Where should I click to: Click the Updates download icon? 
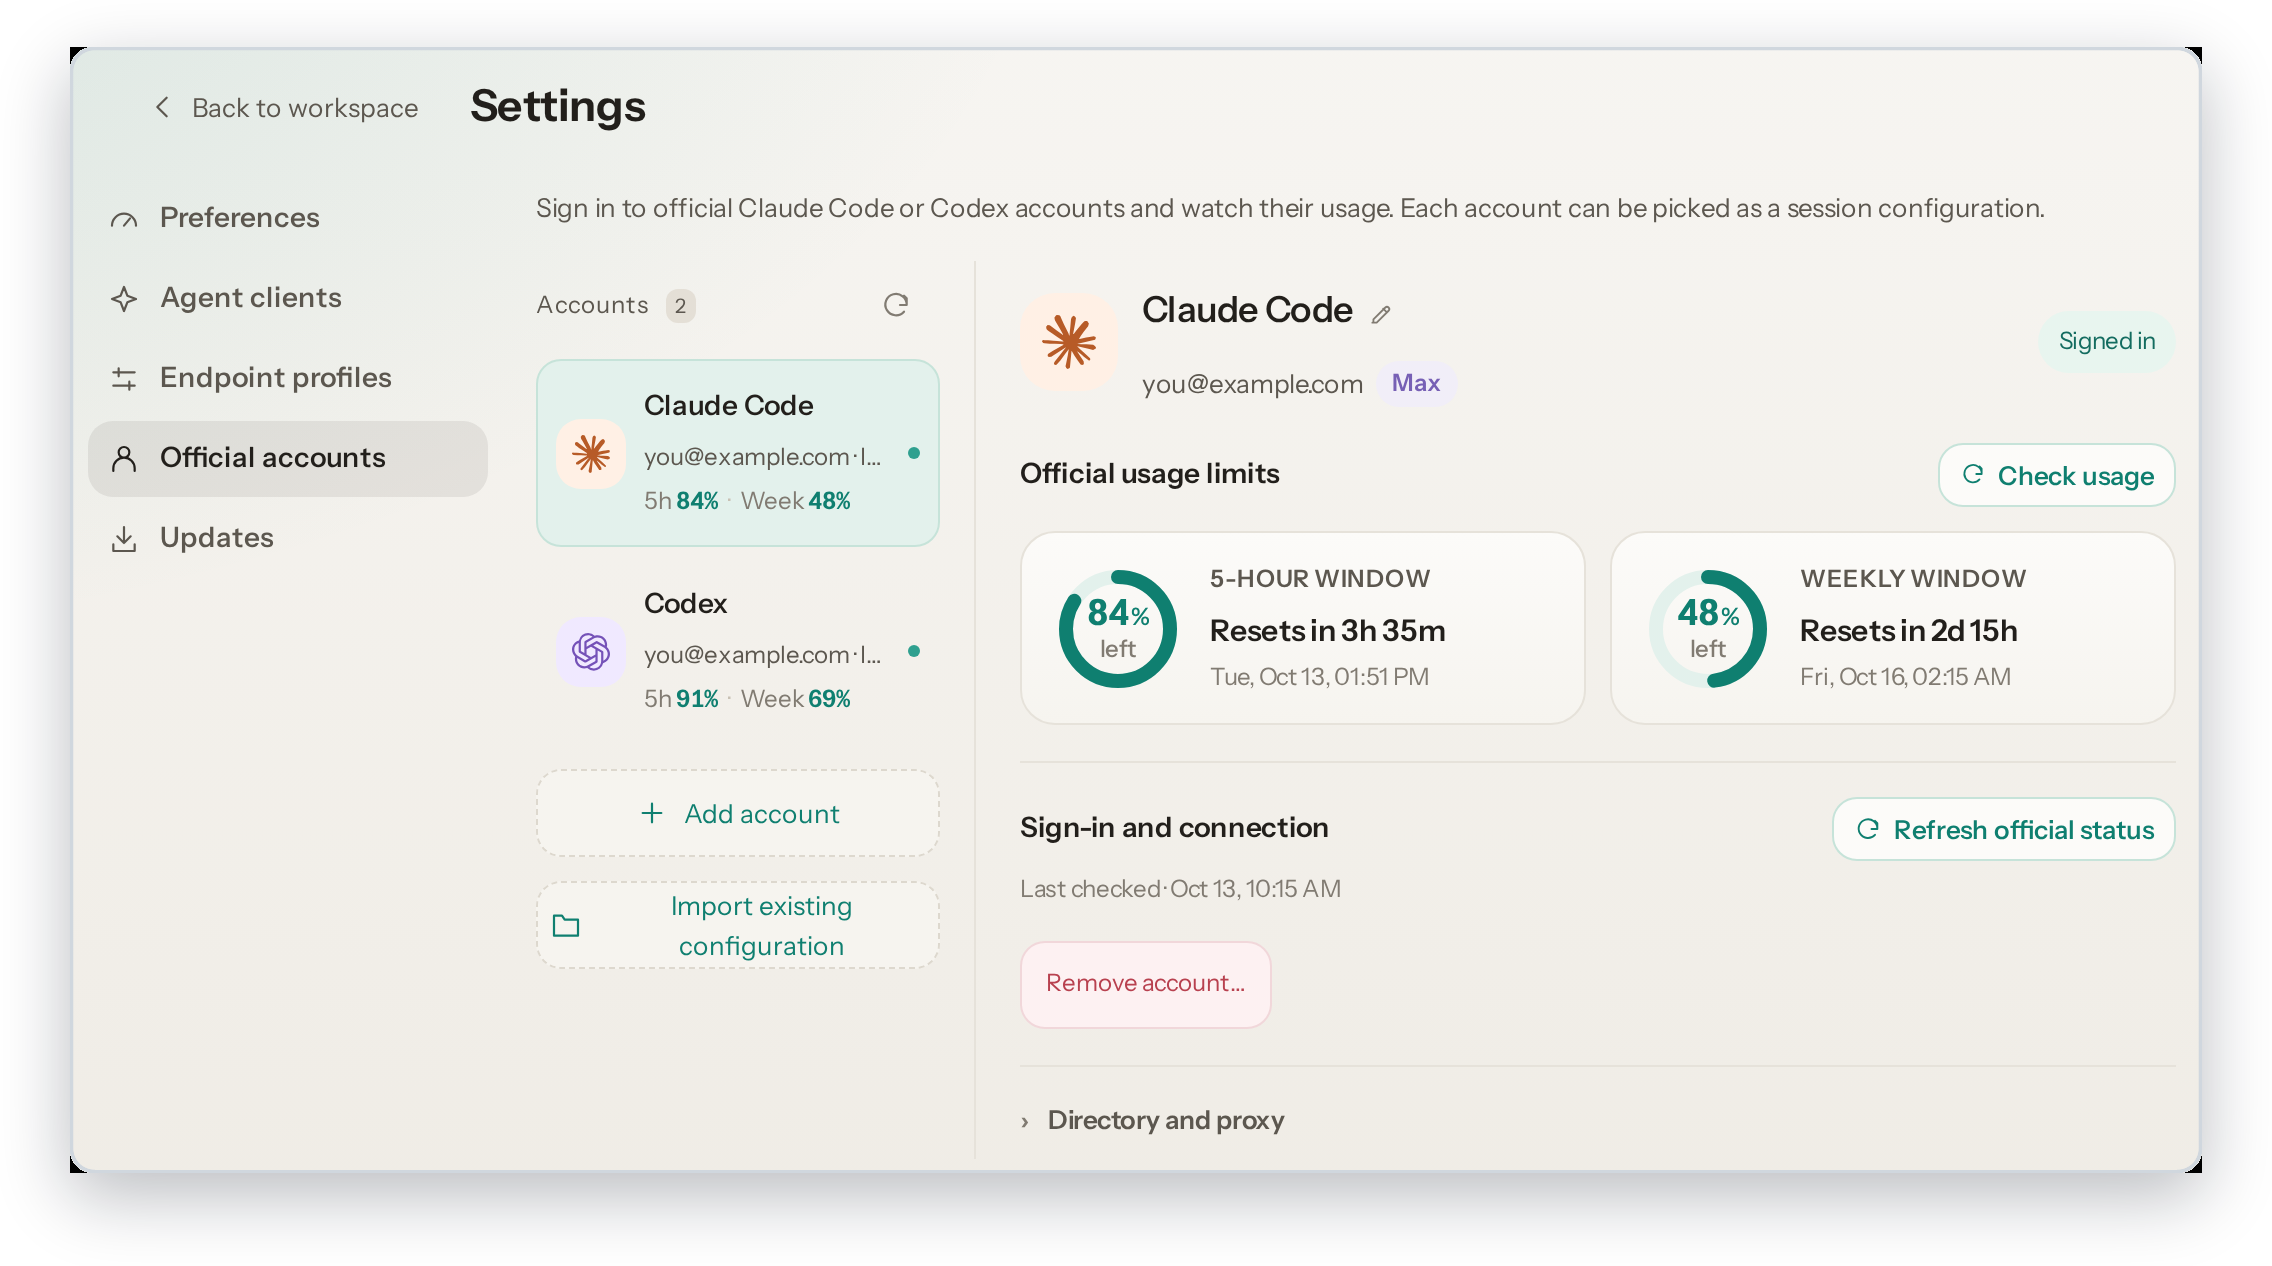124,538
